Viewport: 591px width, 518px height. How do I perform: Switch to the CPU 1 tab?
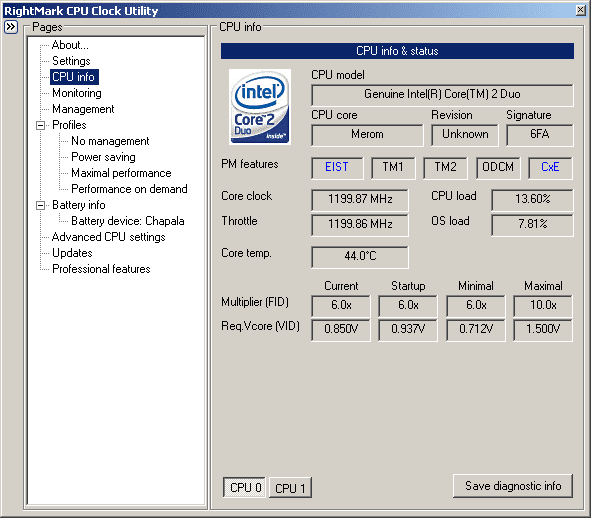[290, 488]
